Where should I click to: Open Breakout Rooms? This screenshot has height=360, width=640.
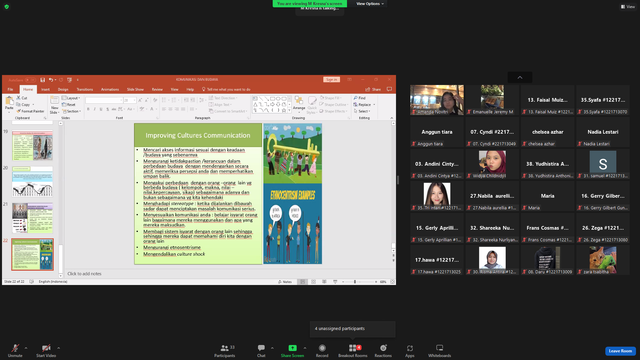(353, 351)
